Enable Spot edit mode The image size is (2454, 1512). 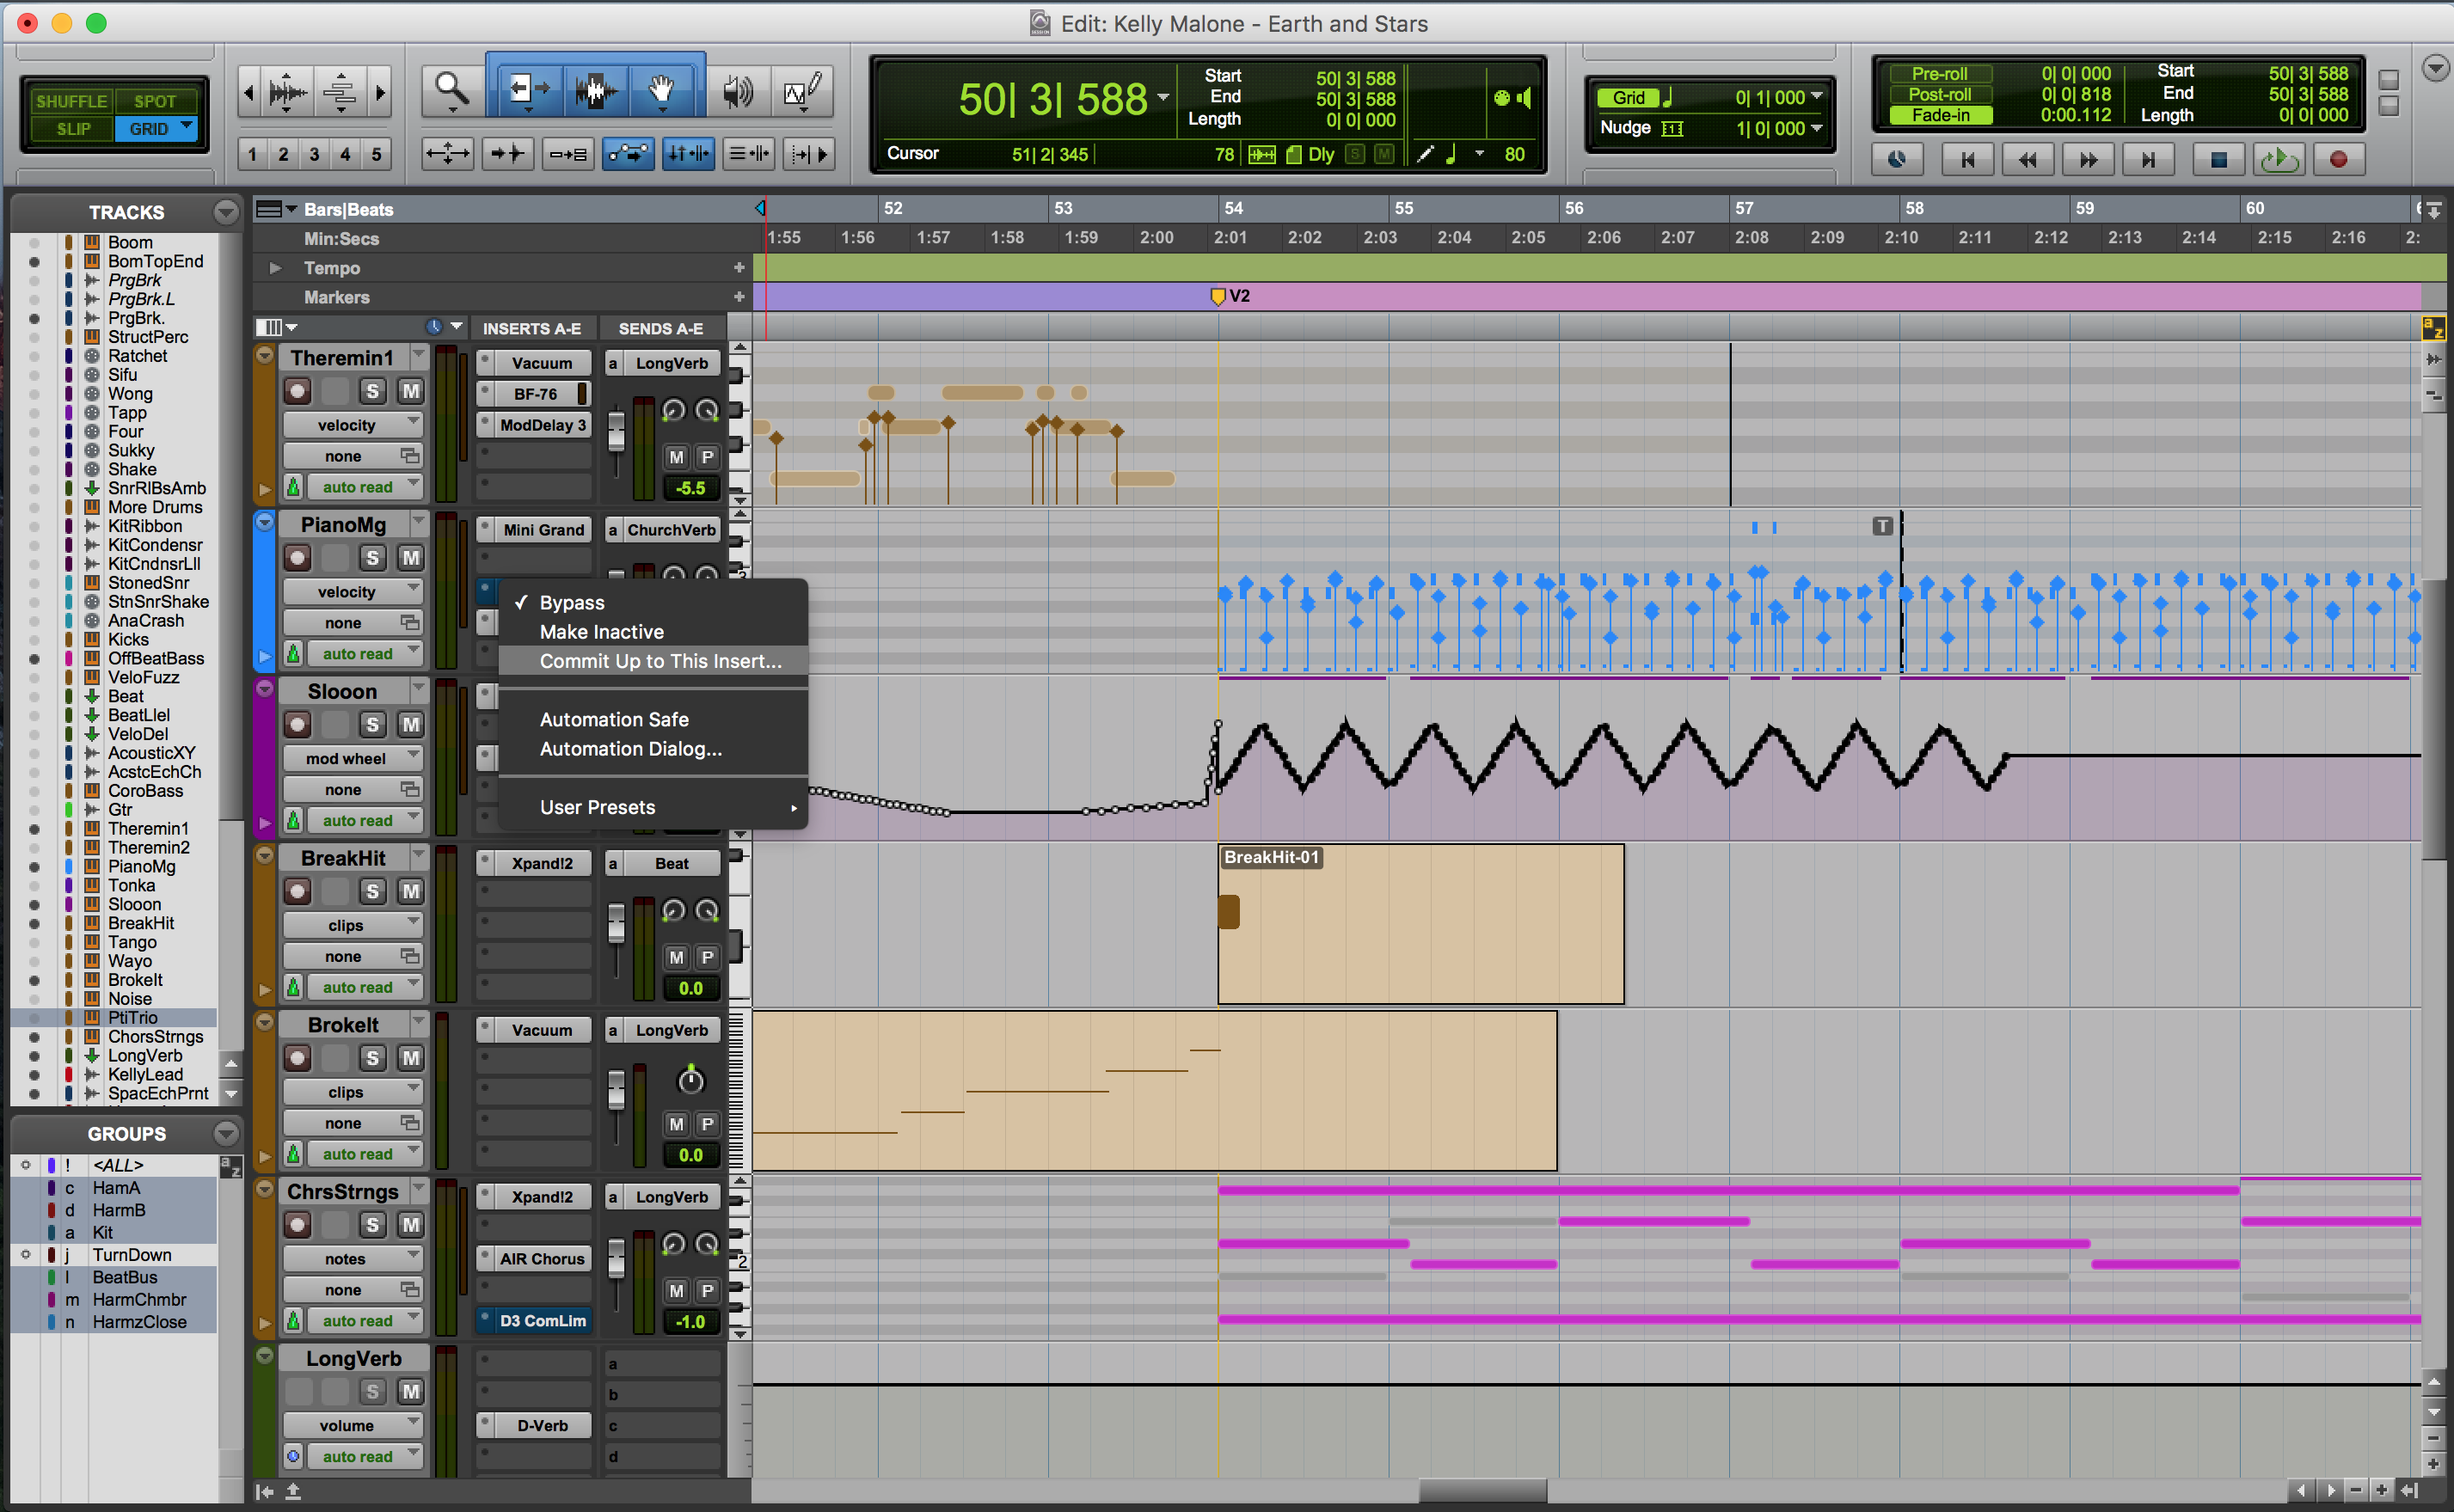point(154,101)
